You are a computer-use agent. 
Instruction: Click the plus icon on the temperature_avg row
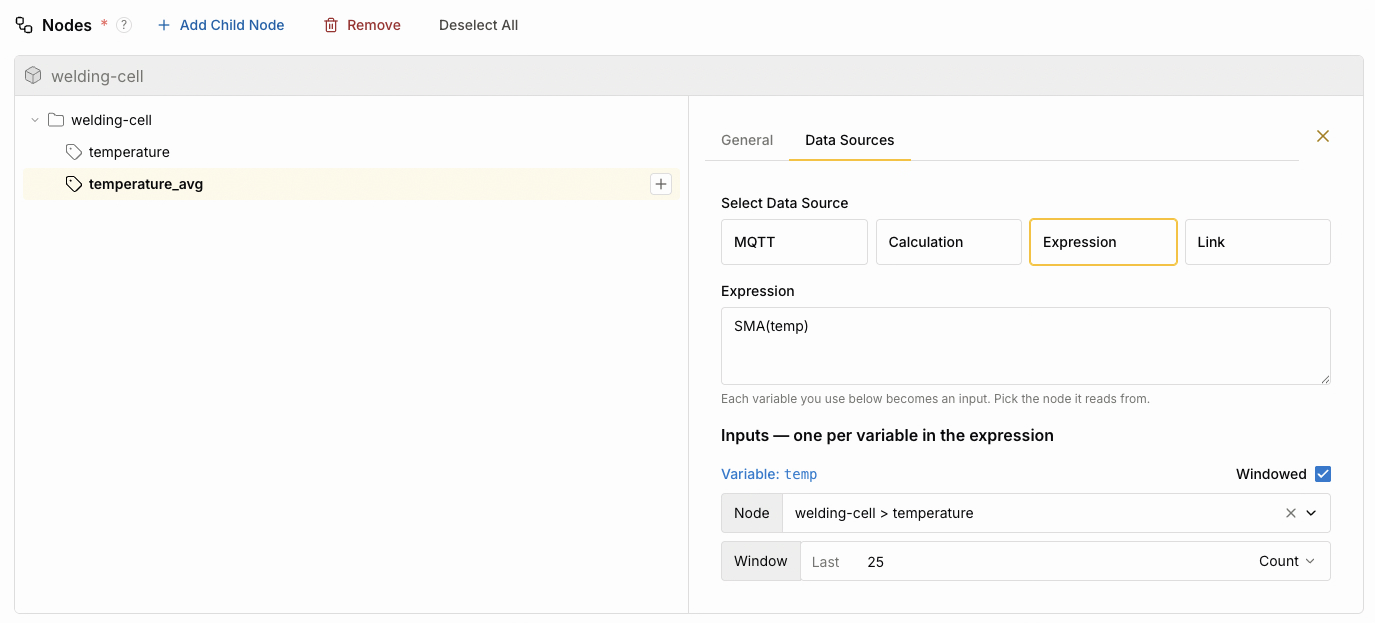(661, 184)
